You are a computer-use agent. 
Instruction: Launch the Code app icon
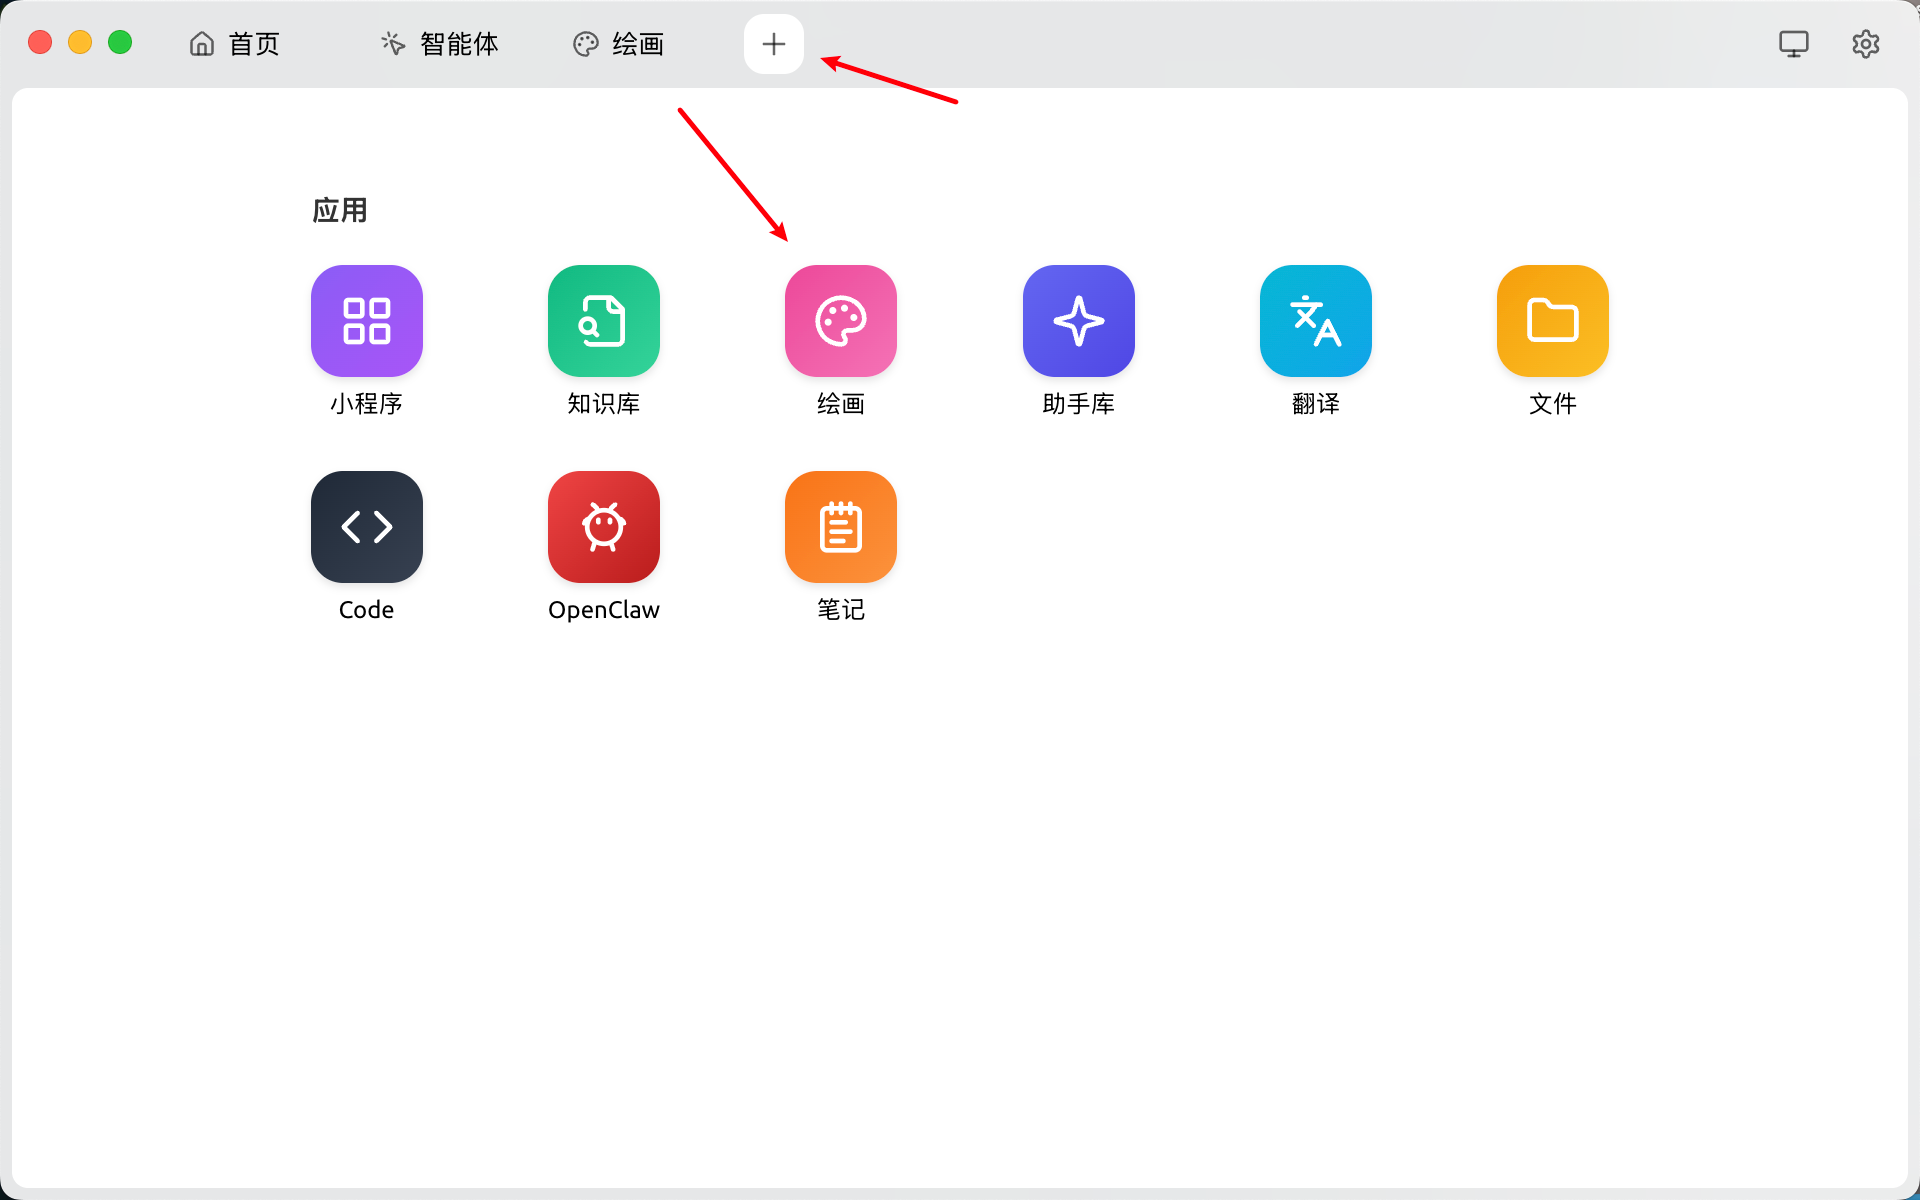367,527
